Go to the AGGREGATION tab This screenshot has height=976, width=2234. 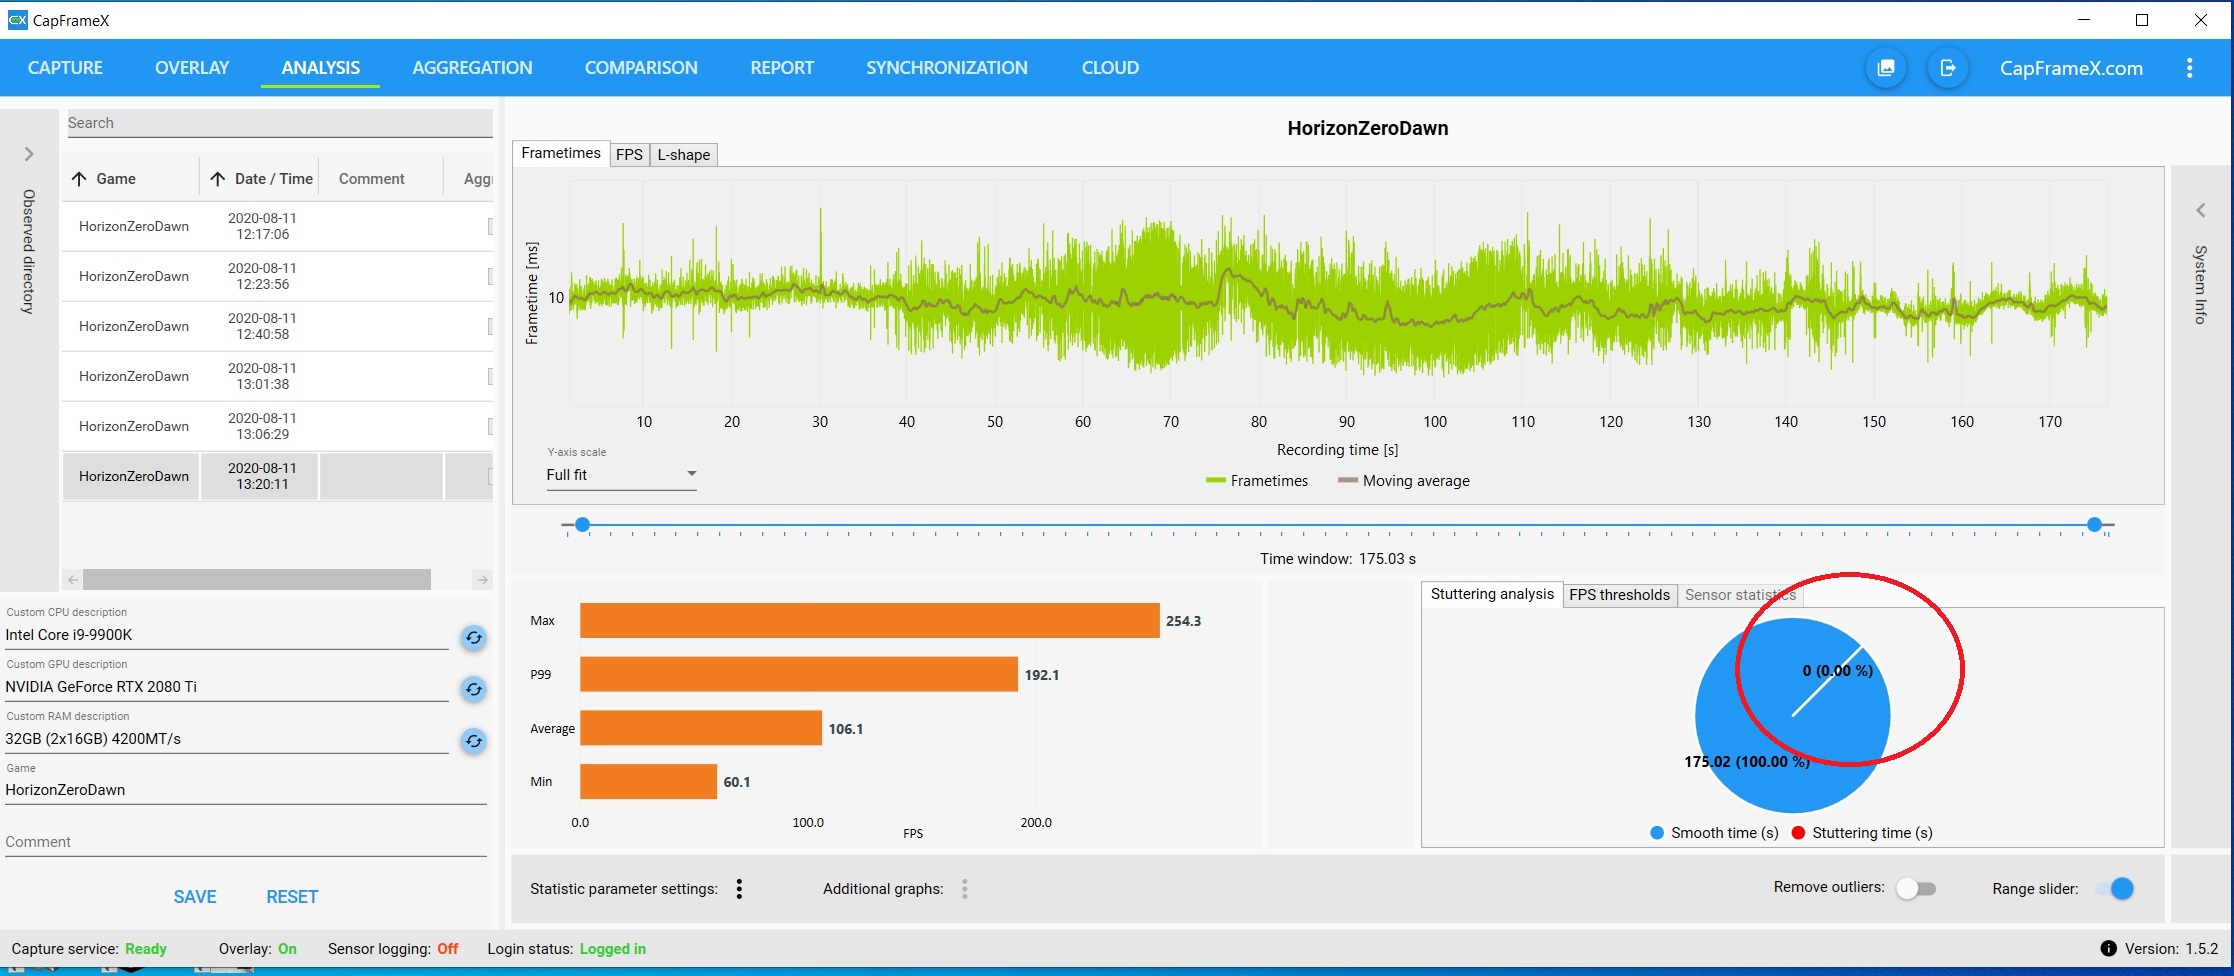(472, 68)
